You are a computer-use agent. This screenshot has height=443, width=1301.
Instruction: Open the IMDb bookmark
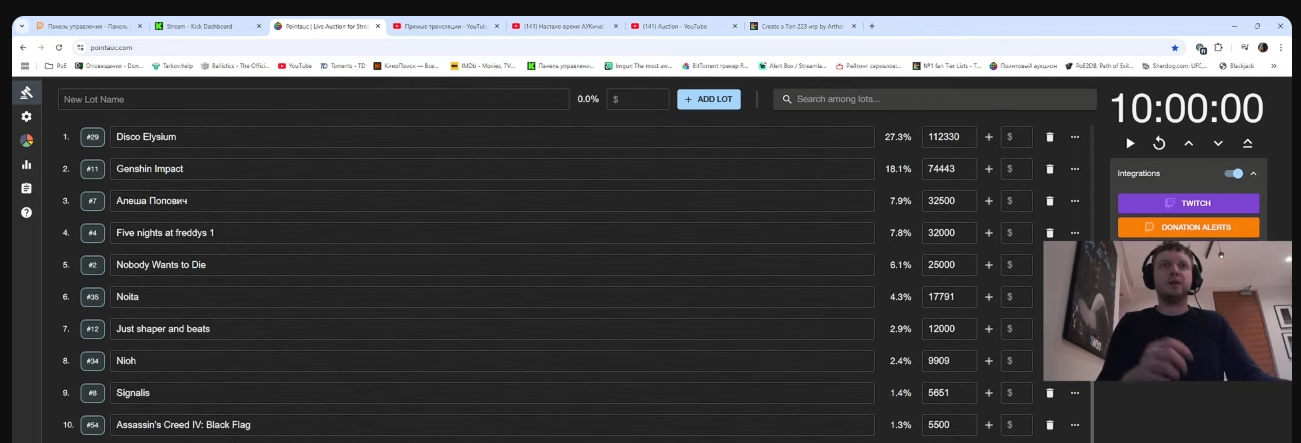point(483,65)
